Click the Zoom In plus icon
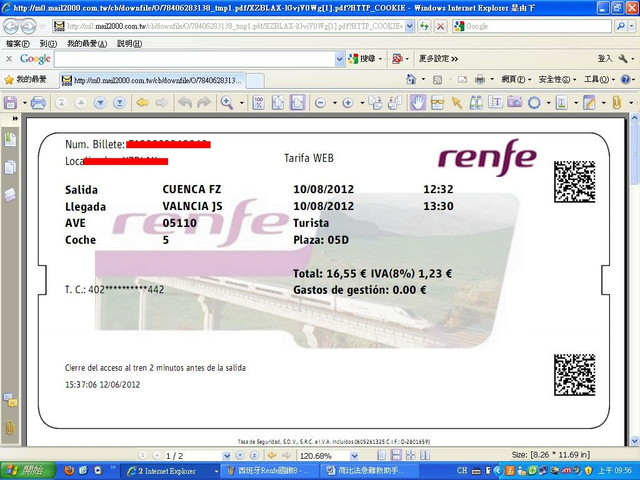The image size is (640, 480). [348, 103]
